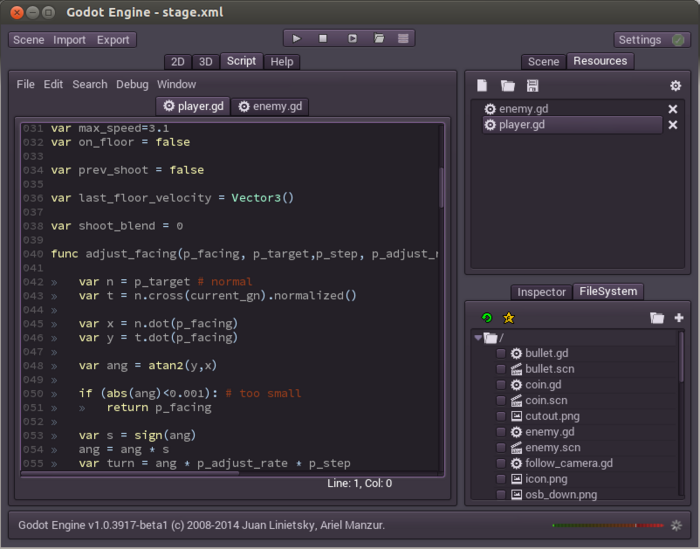Click the cutout.png image icon
Screen dimensions: 700x549
pos(516,416)
